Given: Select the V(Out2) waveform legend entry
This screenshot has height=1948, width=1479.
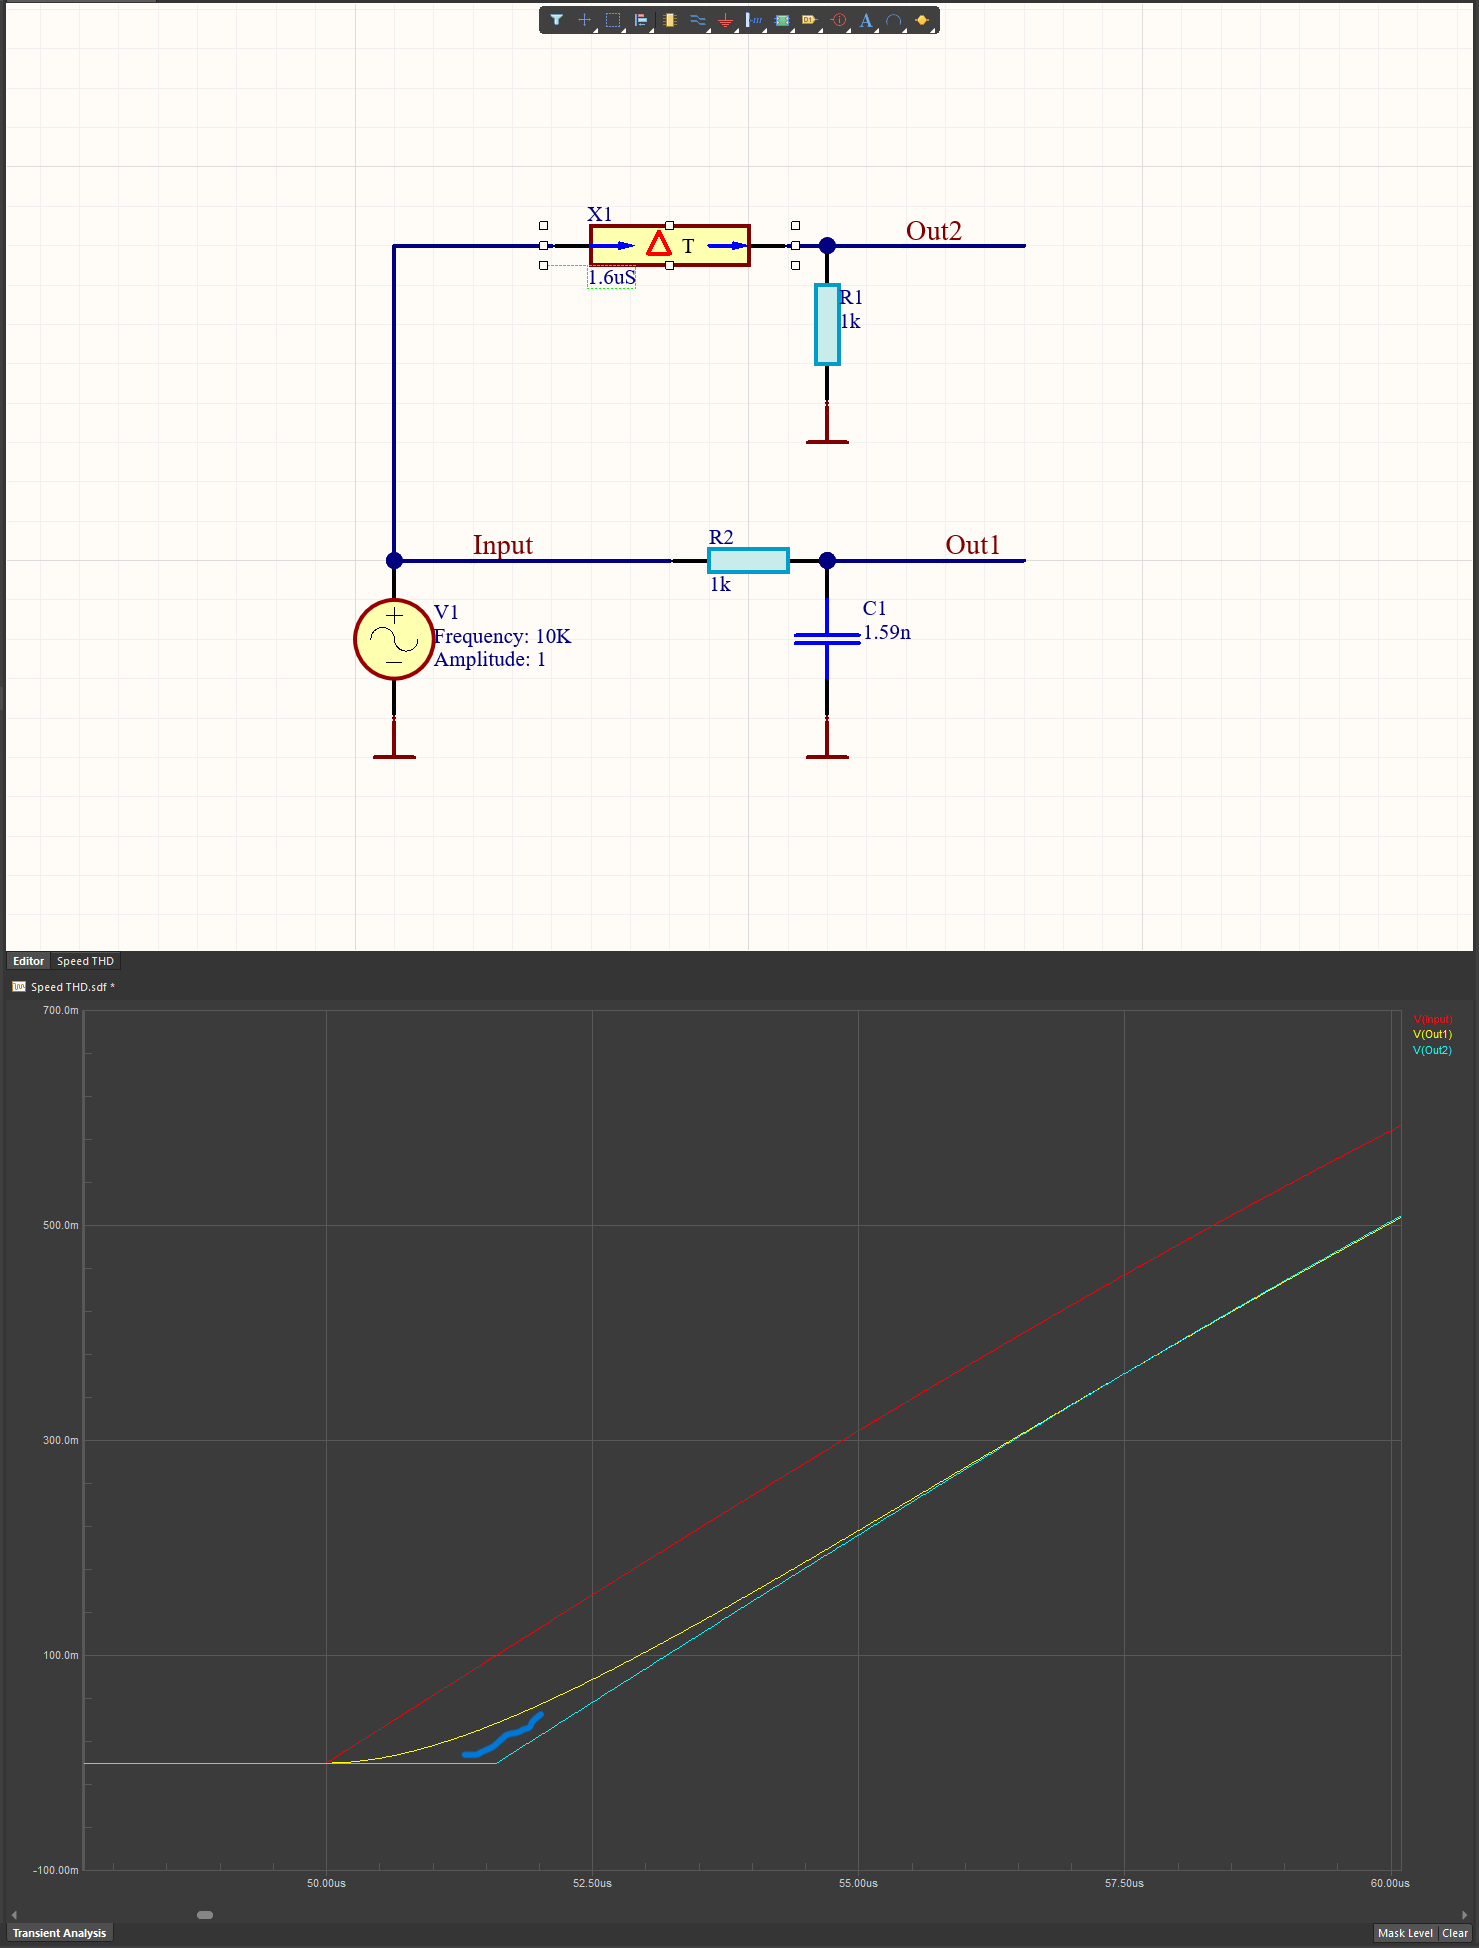Looking at the screenshot, I should [1432, 1050].
